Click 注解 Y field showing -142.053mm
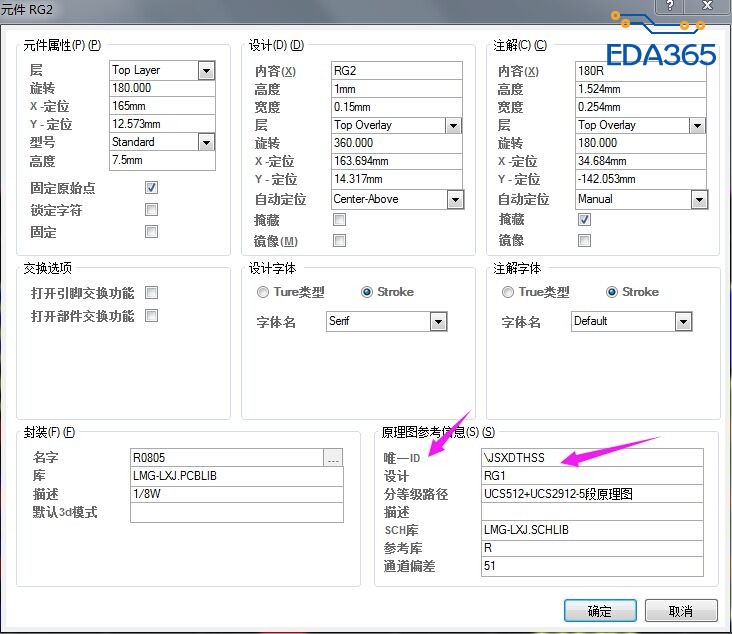The image size is (732, 634). 640,179
